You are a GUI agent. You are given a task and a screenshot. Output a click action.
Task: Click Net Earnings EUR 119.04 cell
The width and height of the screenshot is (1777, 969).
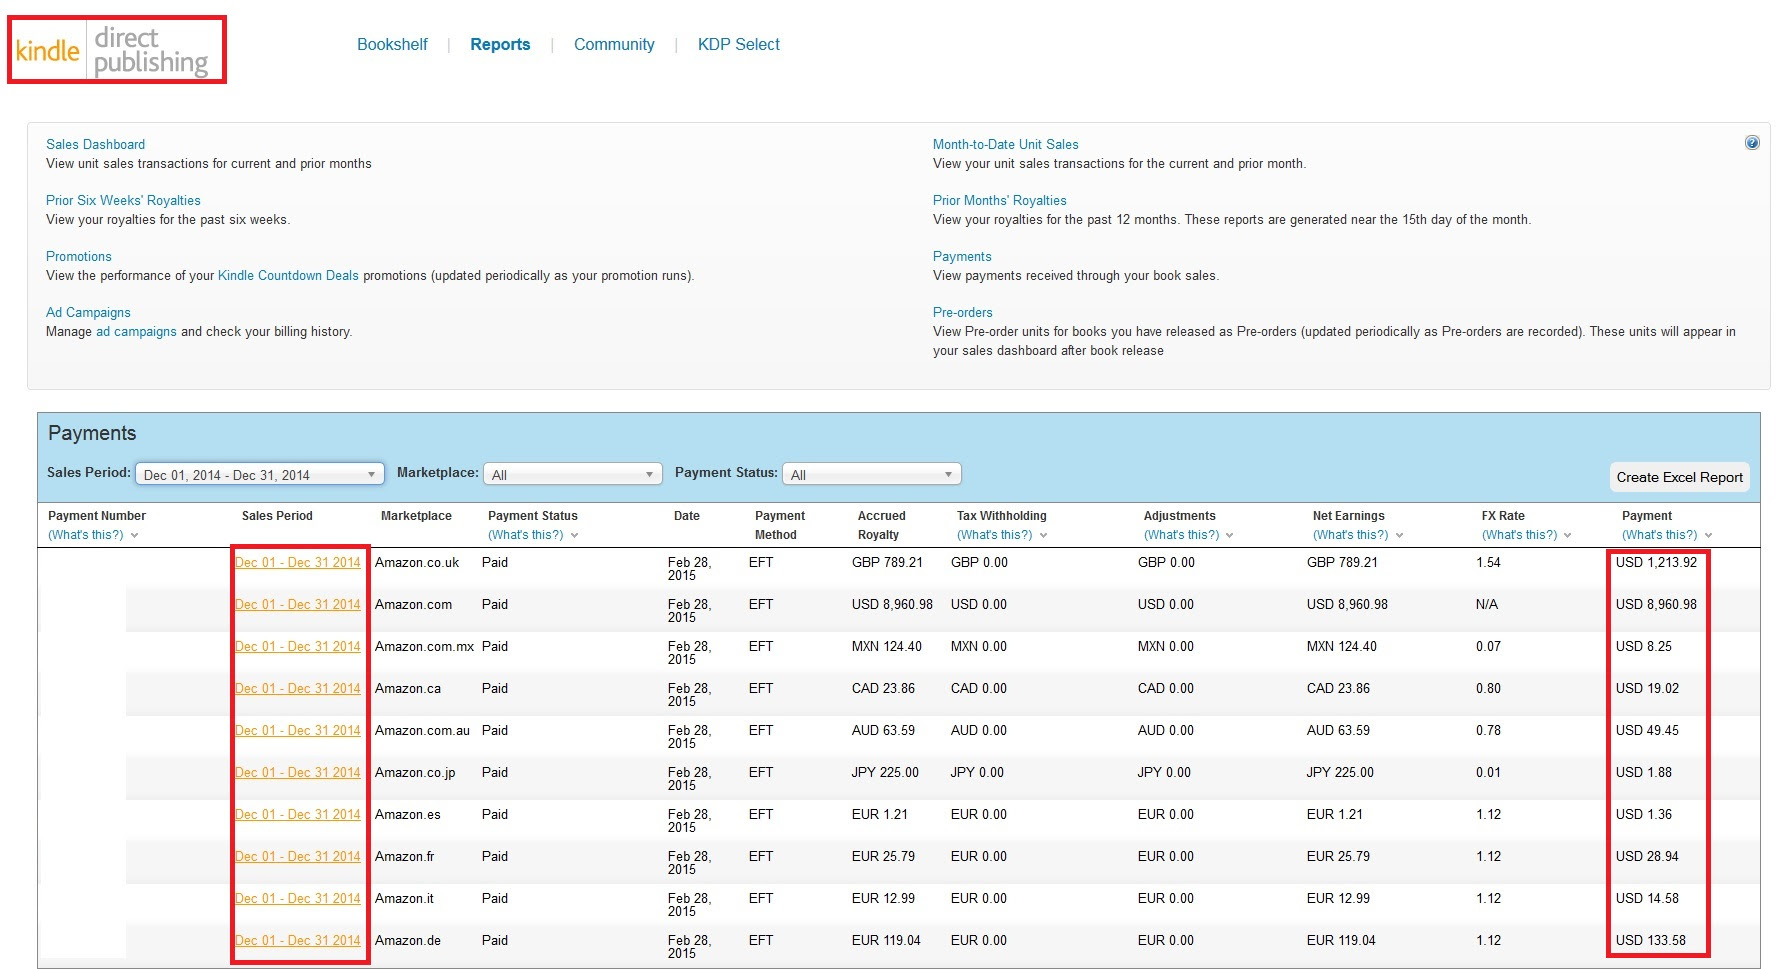pos(1341,940)
